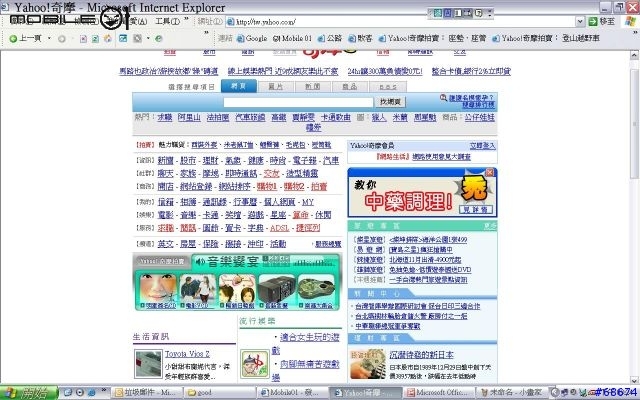Image resolution: width=640 pixels, height=400 pixels.
Task: Open Yahoo!奇摩拍賣 座墊．座管 favorite
Action: pyautogui.click(x=432, y=38)
